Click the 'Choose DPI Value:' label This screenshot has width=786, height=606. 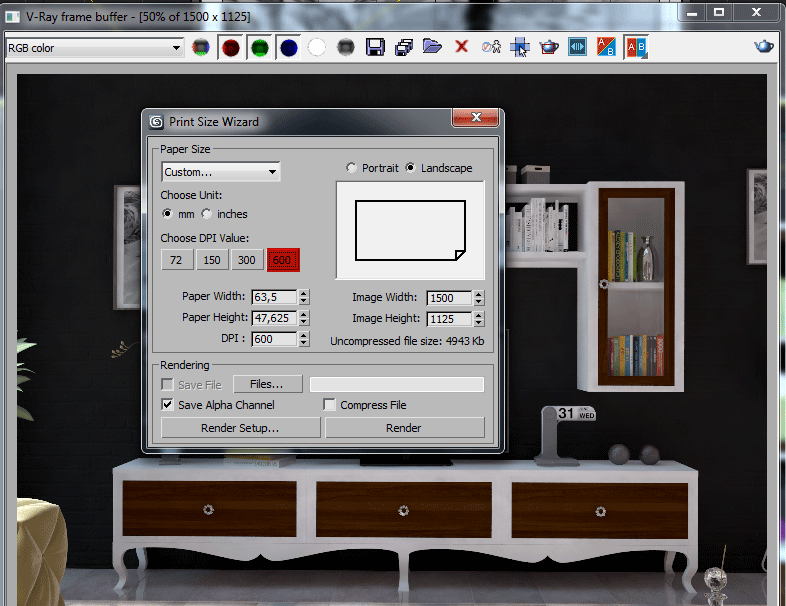(x=205, y=238)
